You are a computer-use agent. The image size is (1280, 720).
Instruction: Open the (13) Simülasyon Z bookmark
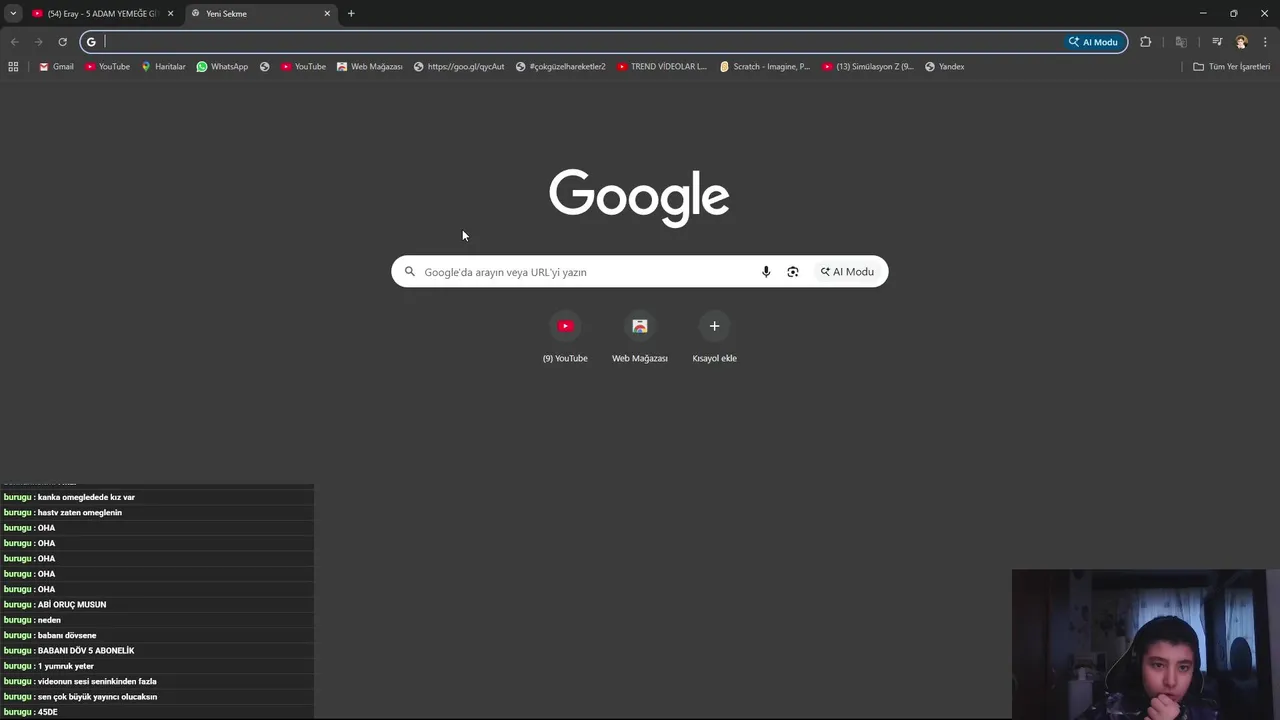868,67
